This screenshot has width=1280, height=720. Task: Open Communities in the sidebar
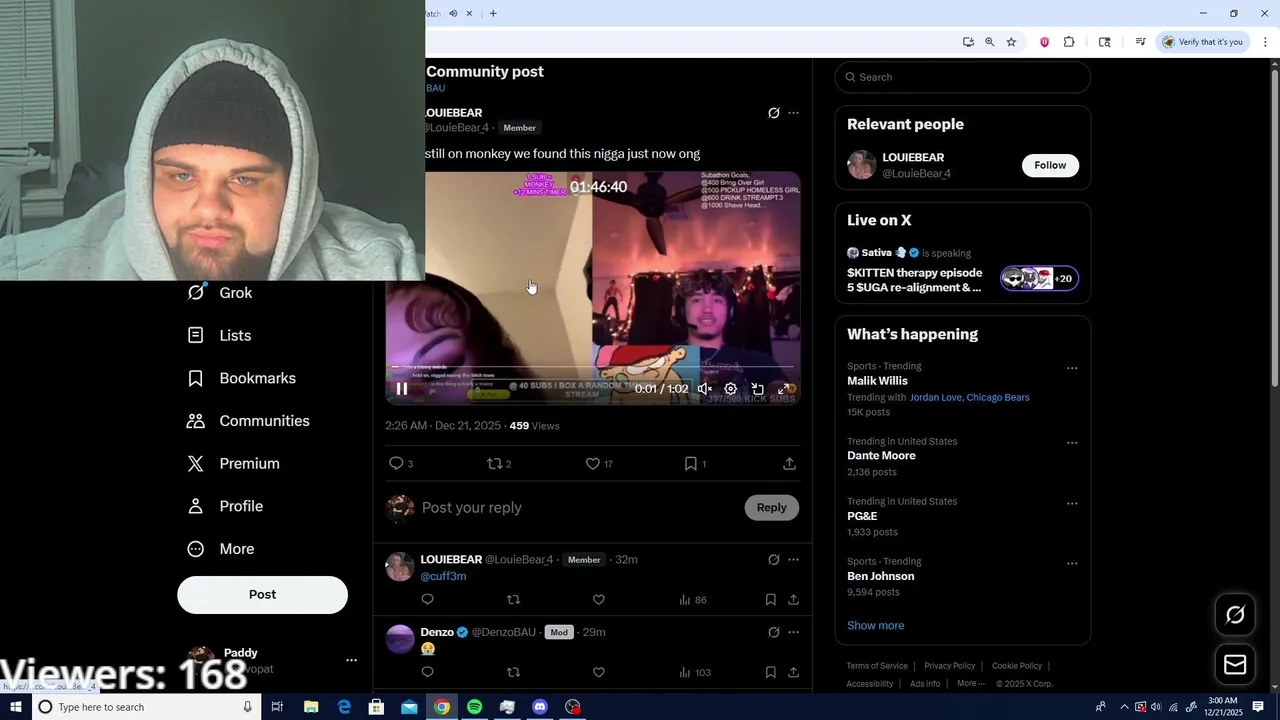point(247,421)
